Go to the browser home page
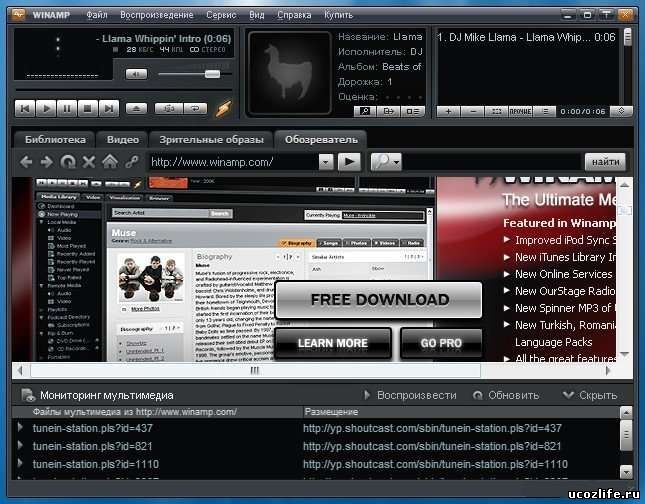This screenshot has height=504, width=645. point(110,161)
